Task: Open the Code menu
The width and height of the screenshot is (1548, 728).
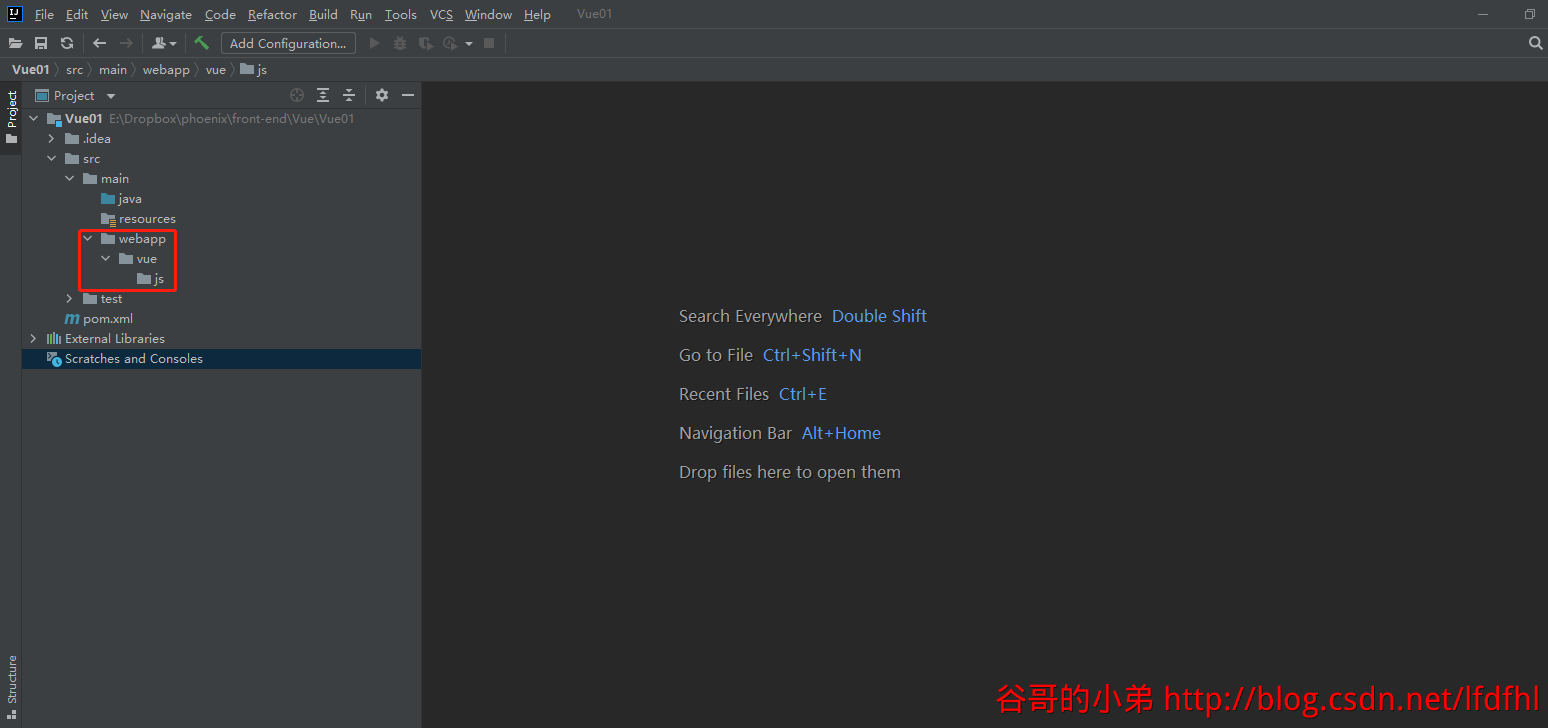Action: (220, 15)
